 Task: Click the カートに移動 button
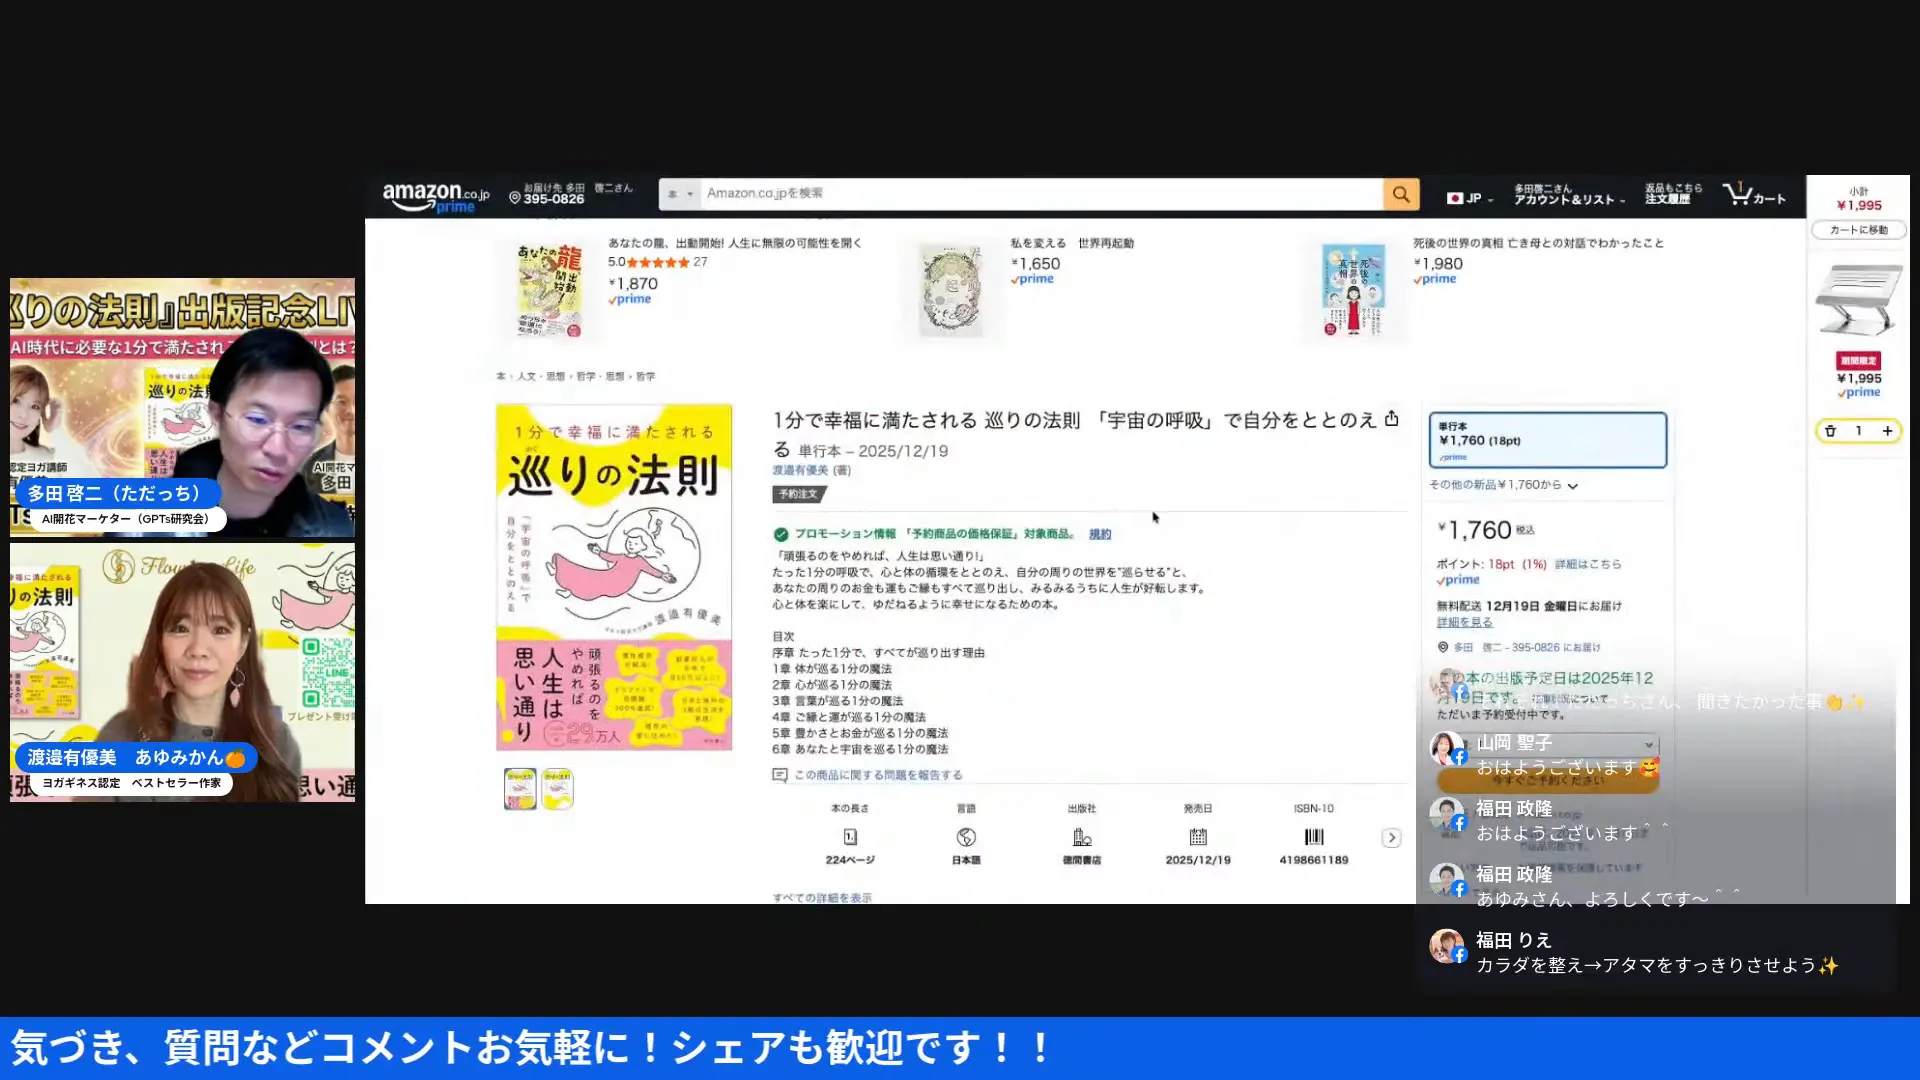click(x=1857, y=229)
